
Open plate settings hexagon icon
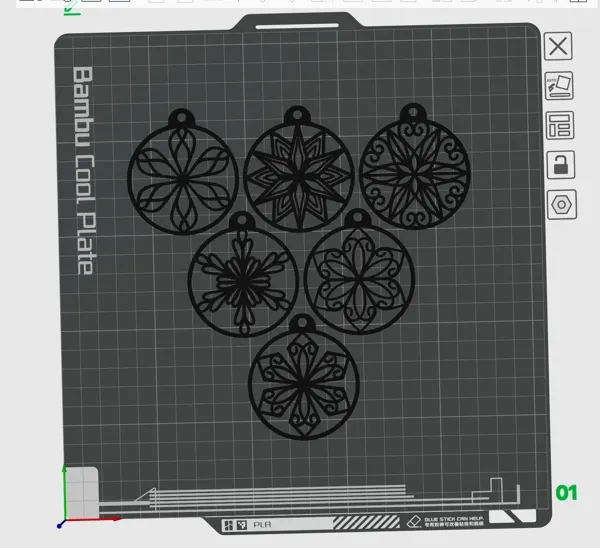tap(562, 205)
